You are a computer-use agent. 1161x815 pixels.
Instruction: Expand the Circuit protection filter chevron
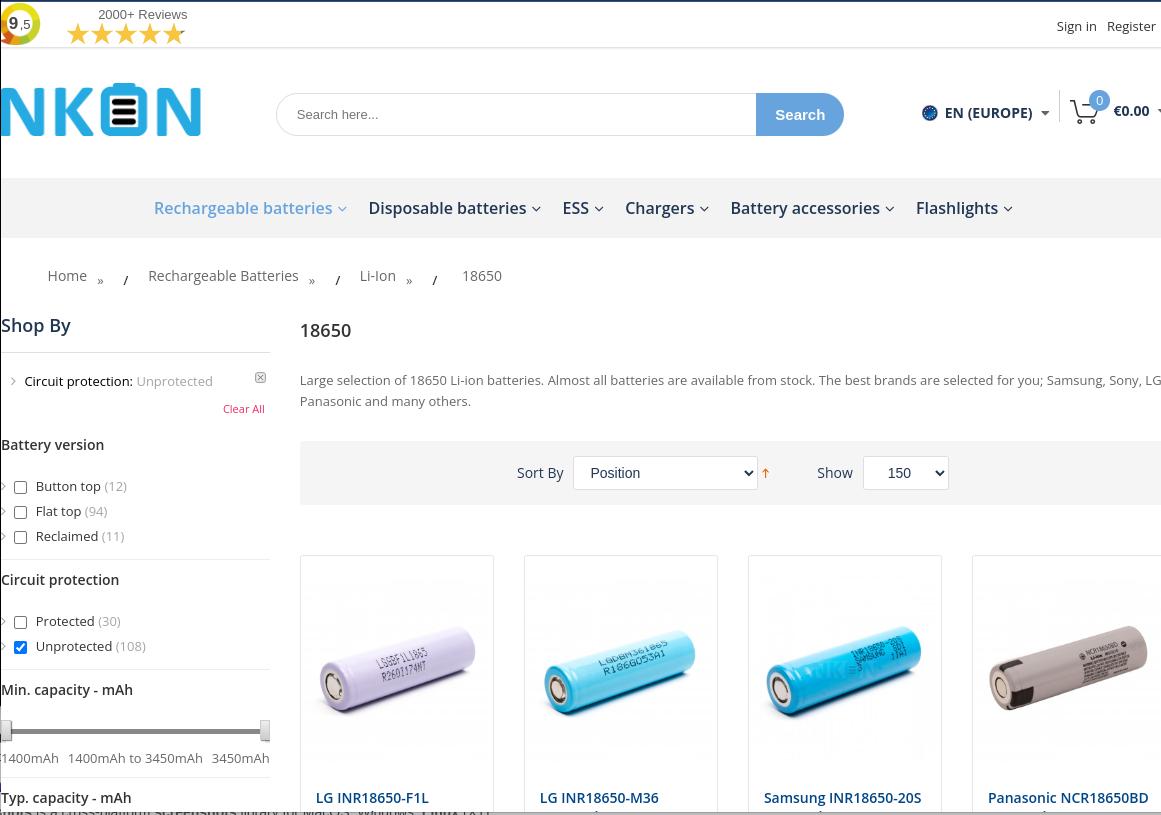click(13, 381)
